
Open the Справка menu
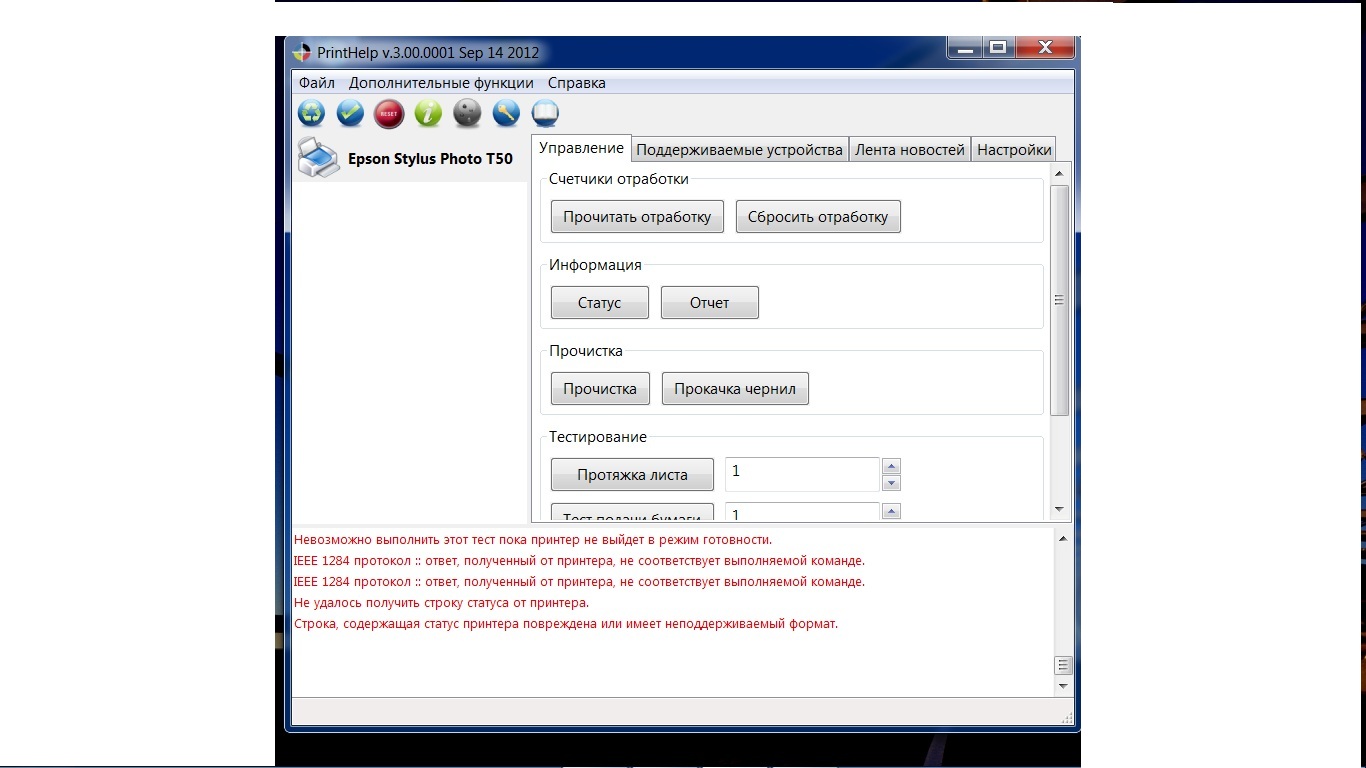click(577, 83)
